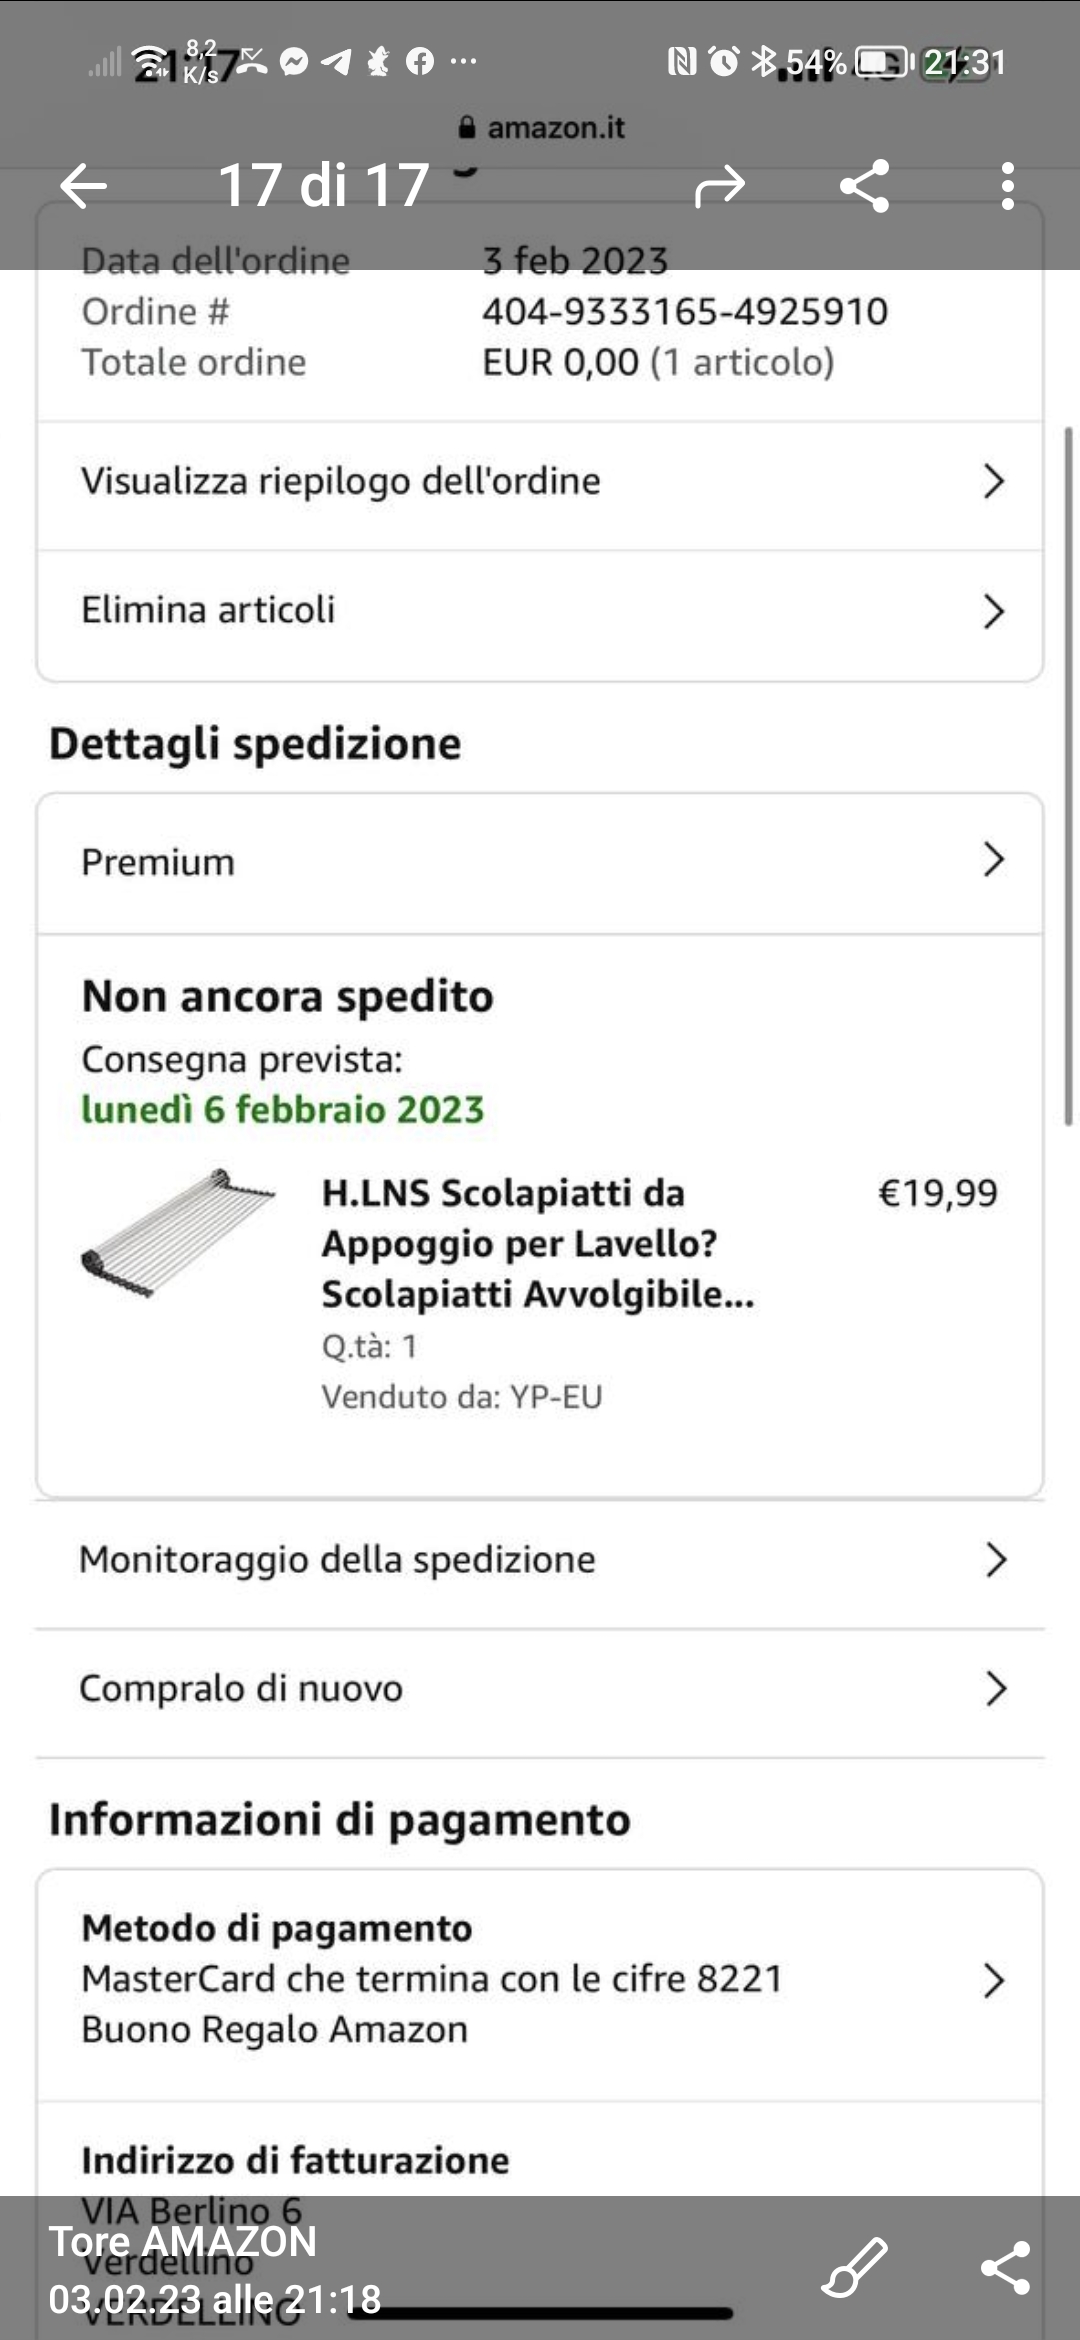Tap the edit brush icon
Viewport: 1080px width, 2340px height.
[x=854, y=2267]
